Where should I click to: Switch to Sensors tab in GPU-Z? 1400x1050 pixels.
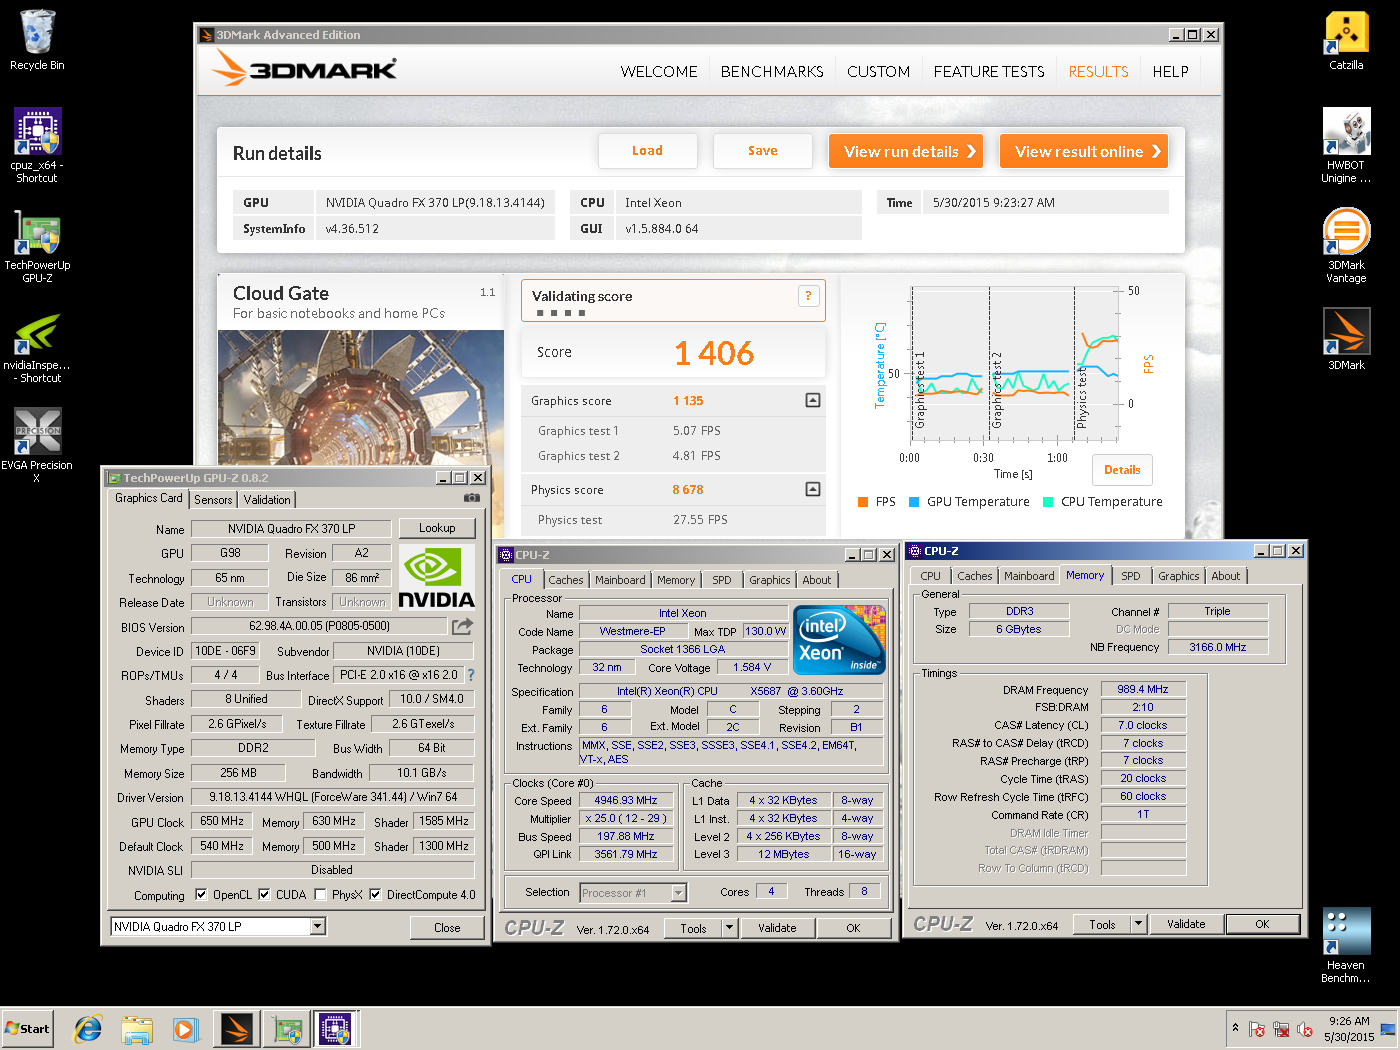coord(213,500)
